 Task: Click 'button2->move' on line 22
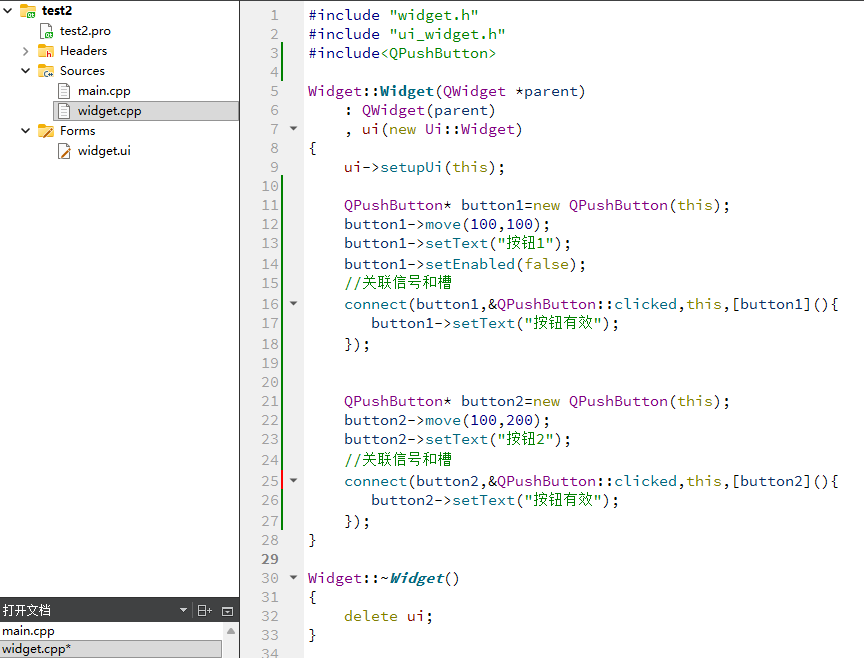click(x=402, y=420)
